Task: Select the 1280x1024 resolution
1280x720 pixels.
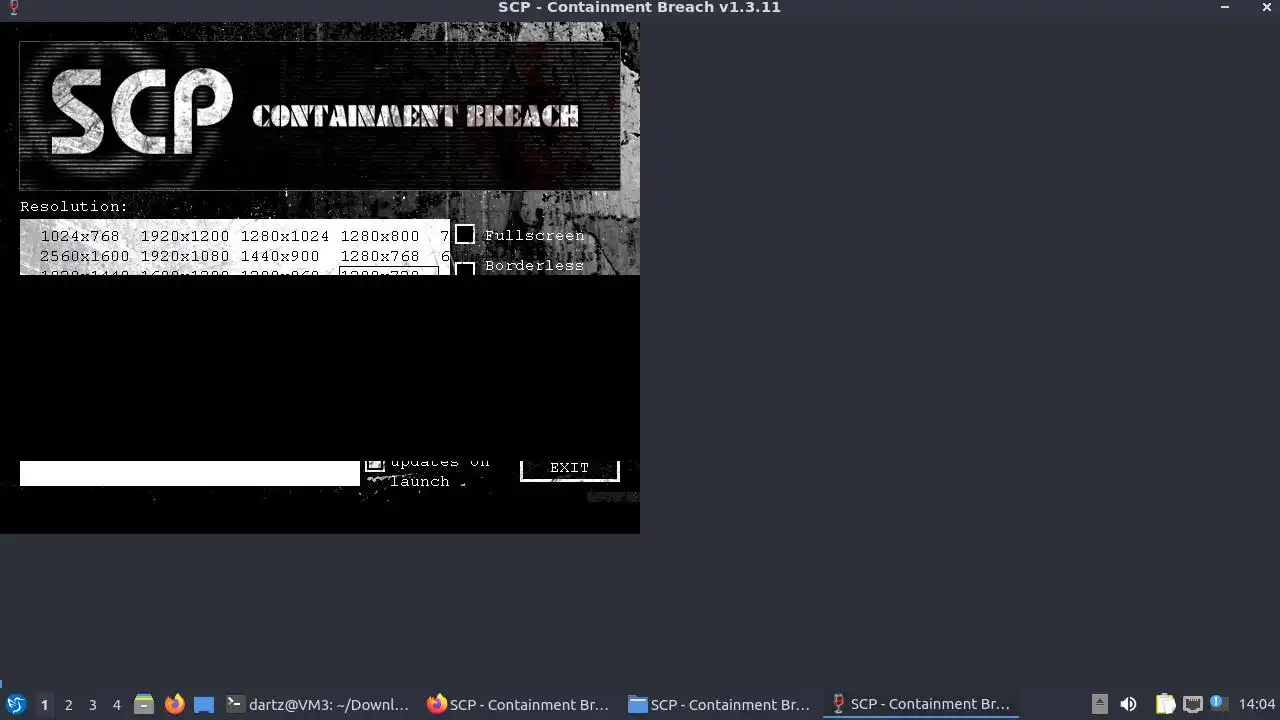Action: (285, 237)
